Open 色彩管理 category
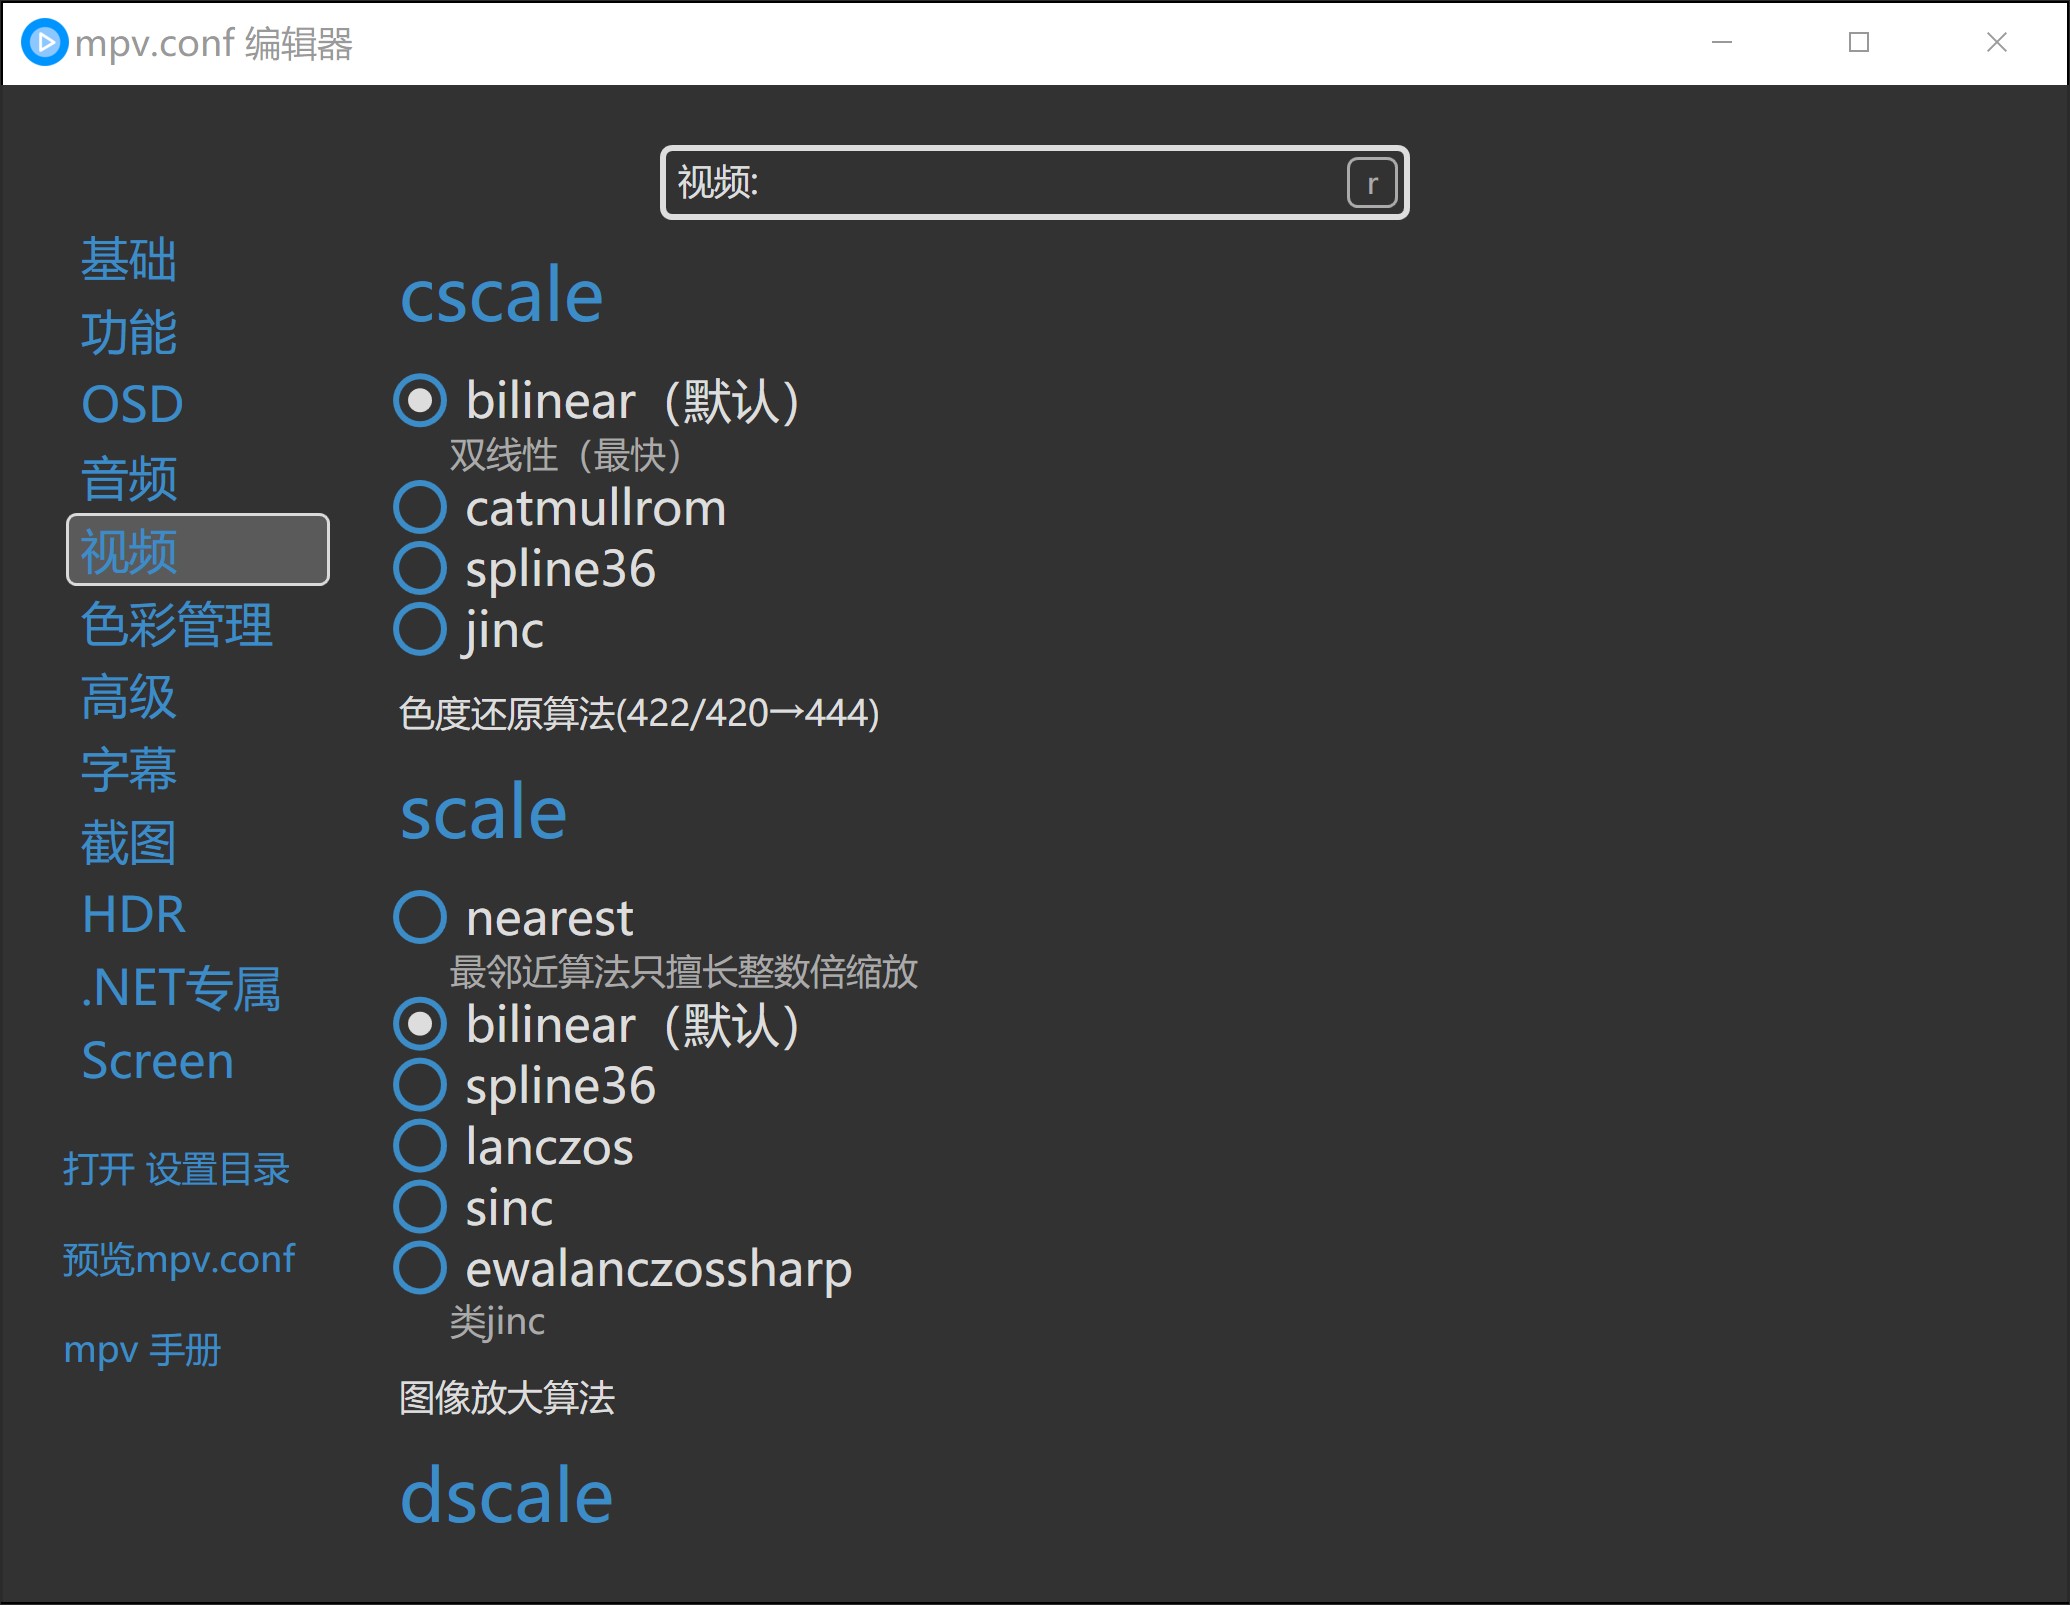 point(177,624)
